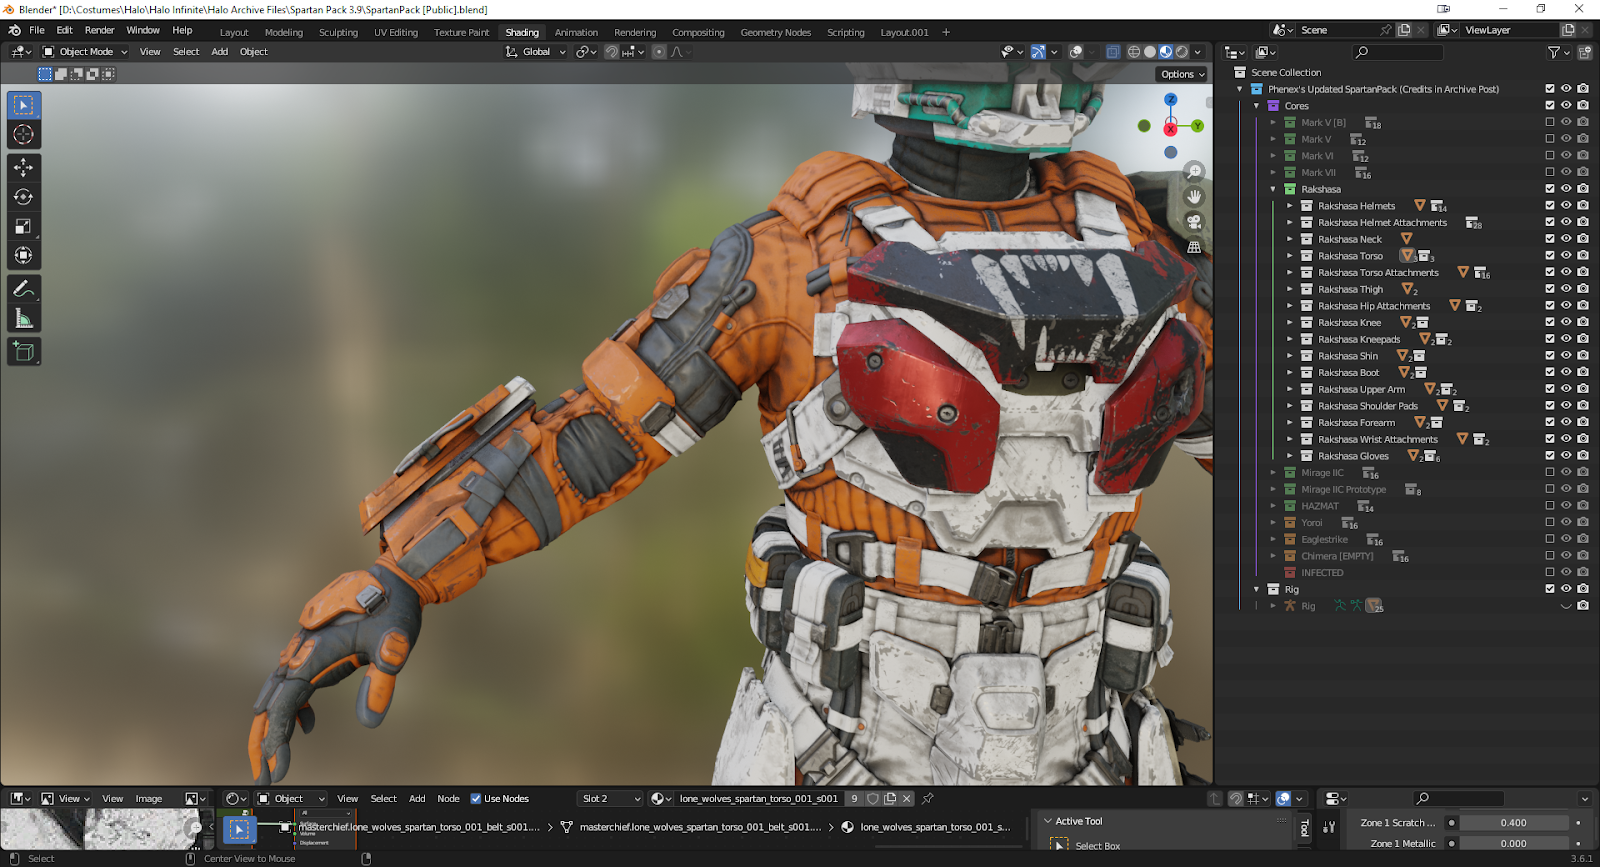1600x867 pixels.
Task: Enable the Mark VII collection checkbox
Action: pos(1550,172)
